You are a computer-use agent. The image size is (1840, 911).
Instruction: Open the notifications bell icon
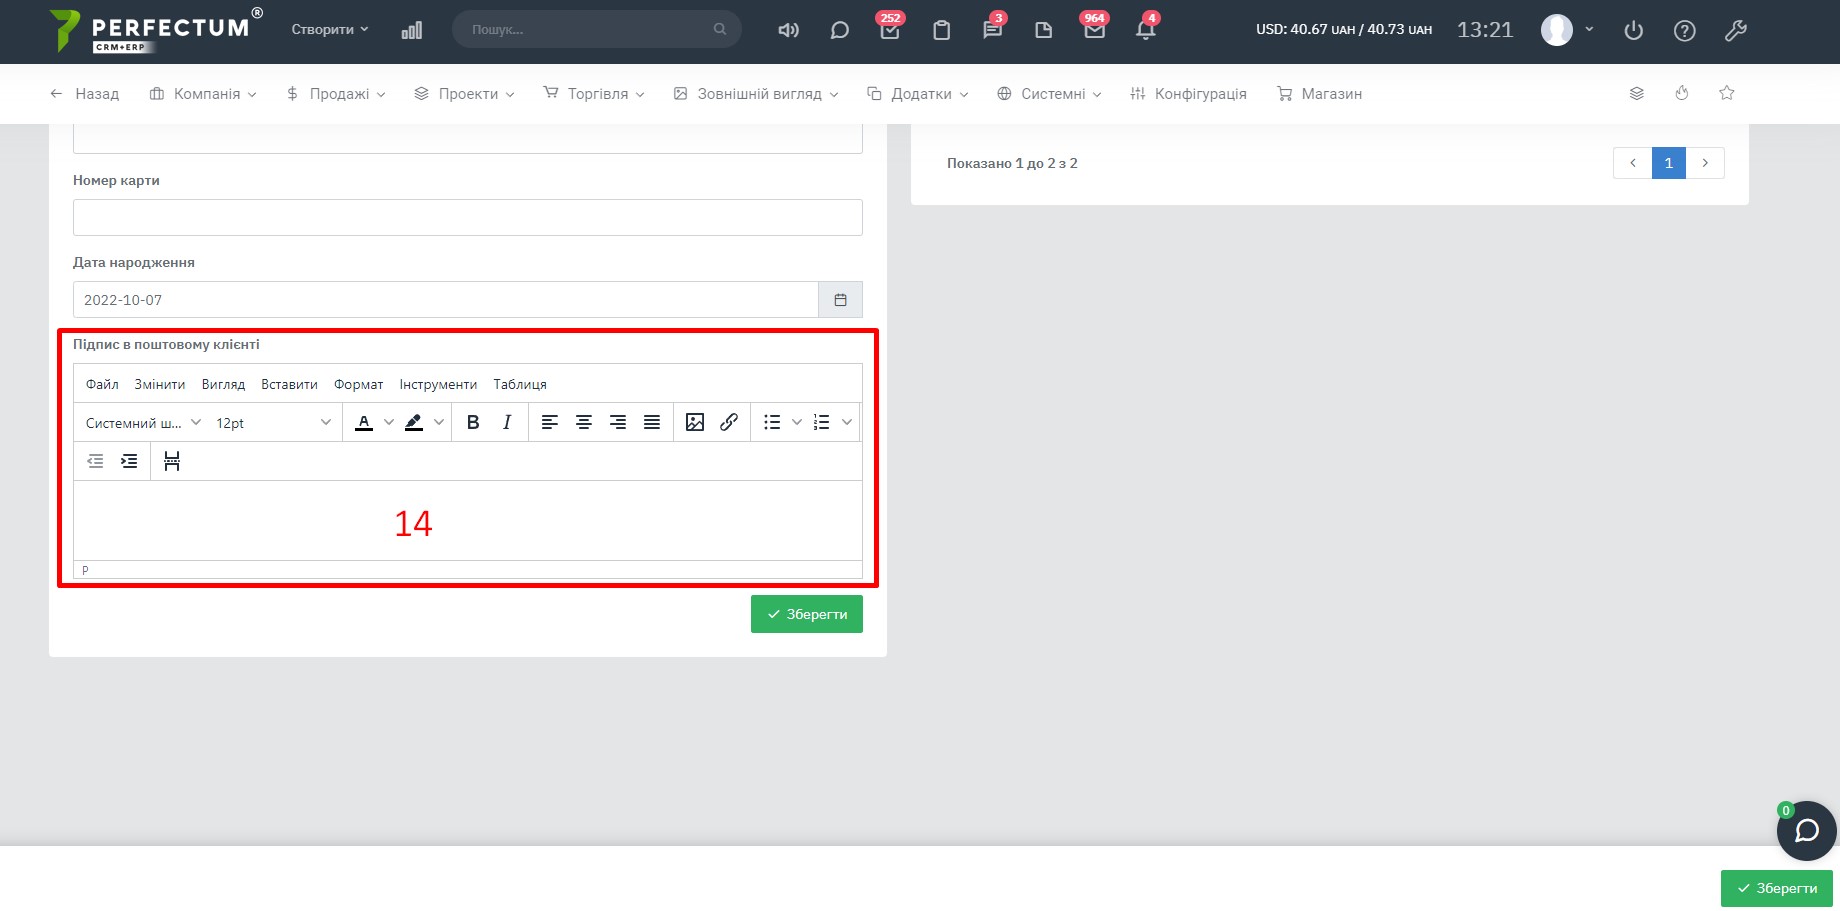pos(1145,30)
